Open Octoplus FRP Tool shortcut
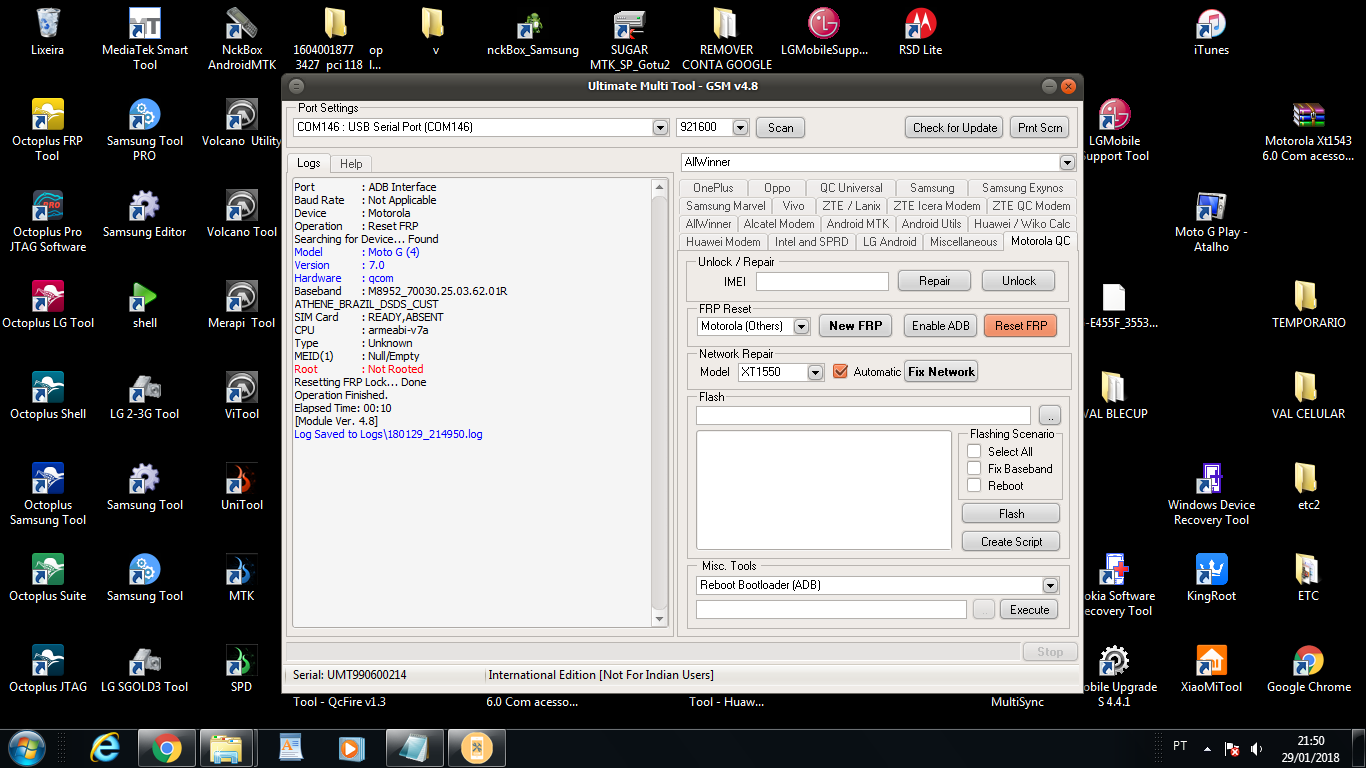The width and height of the screenshot is (1366, 768). [47, 130]
